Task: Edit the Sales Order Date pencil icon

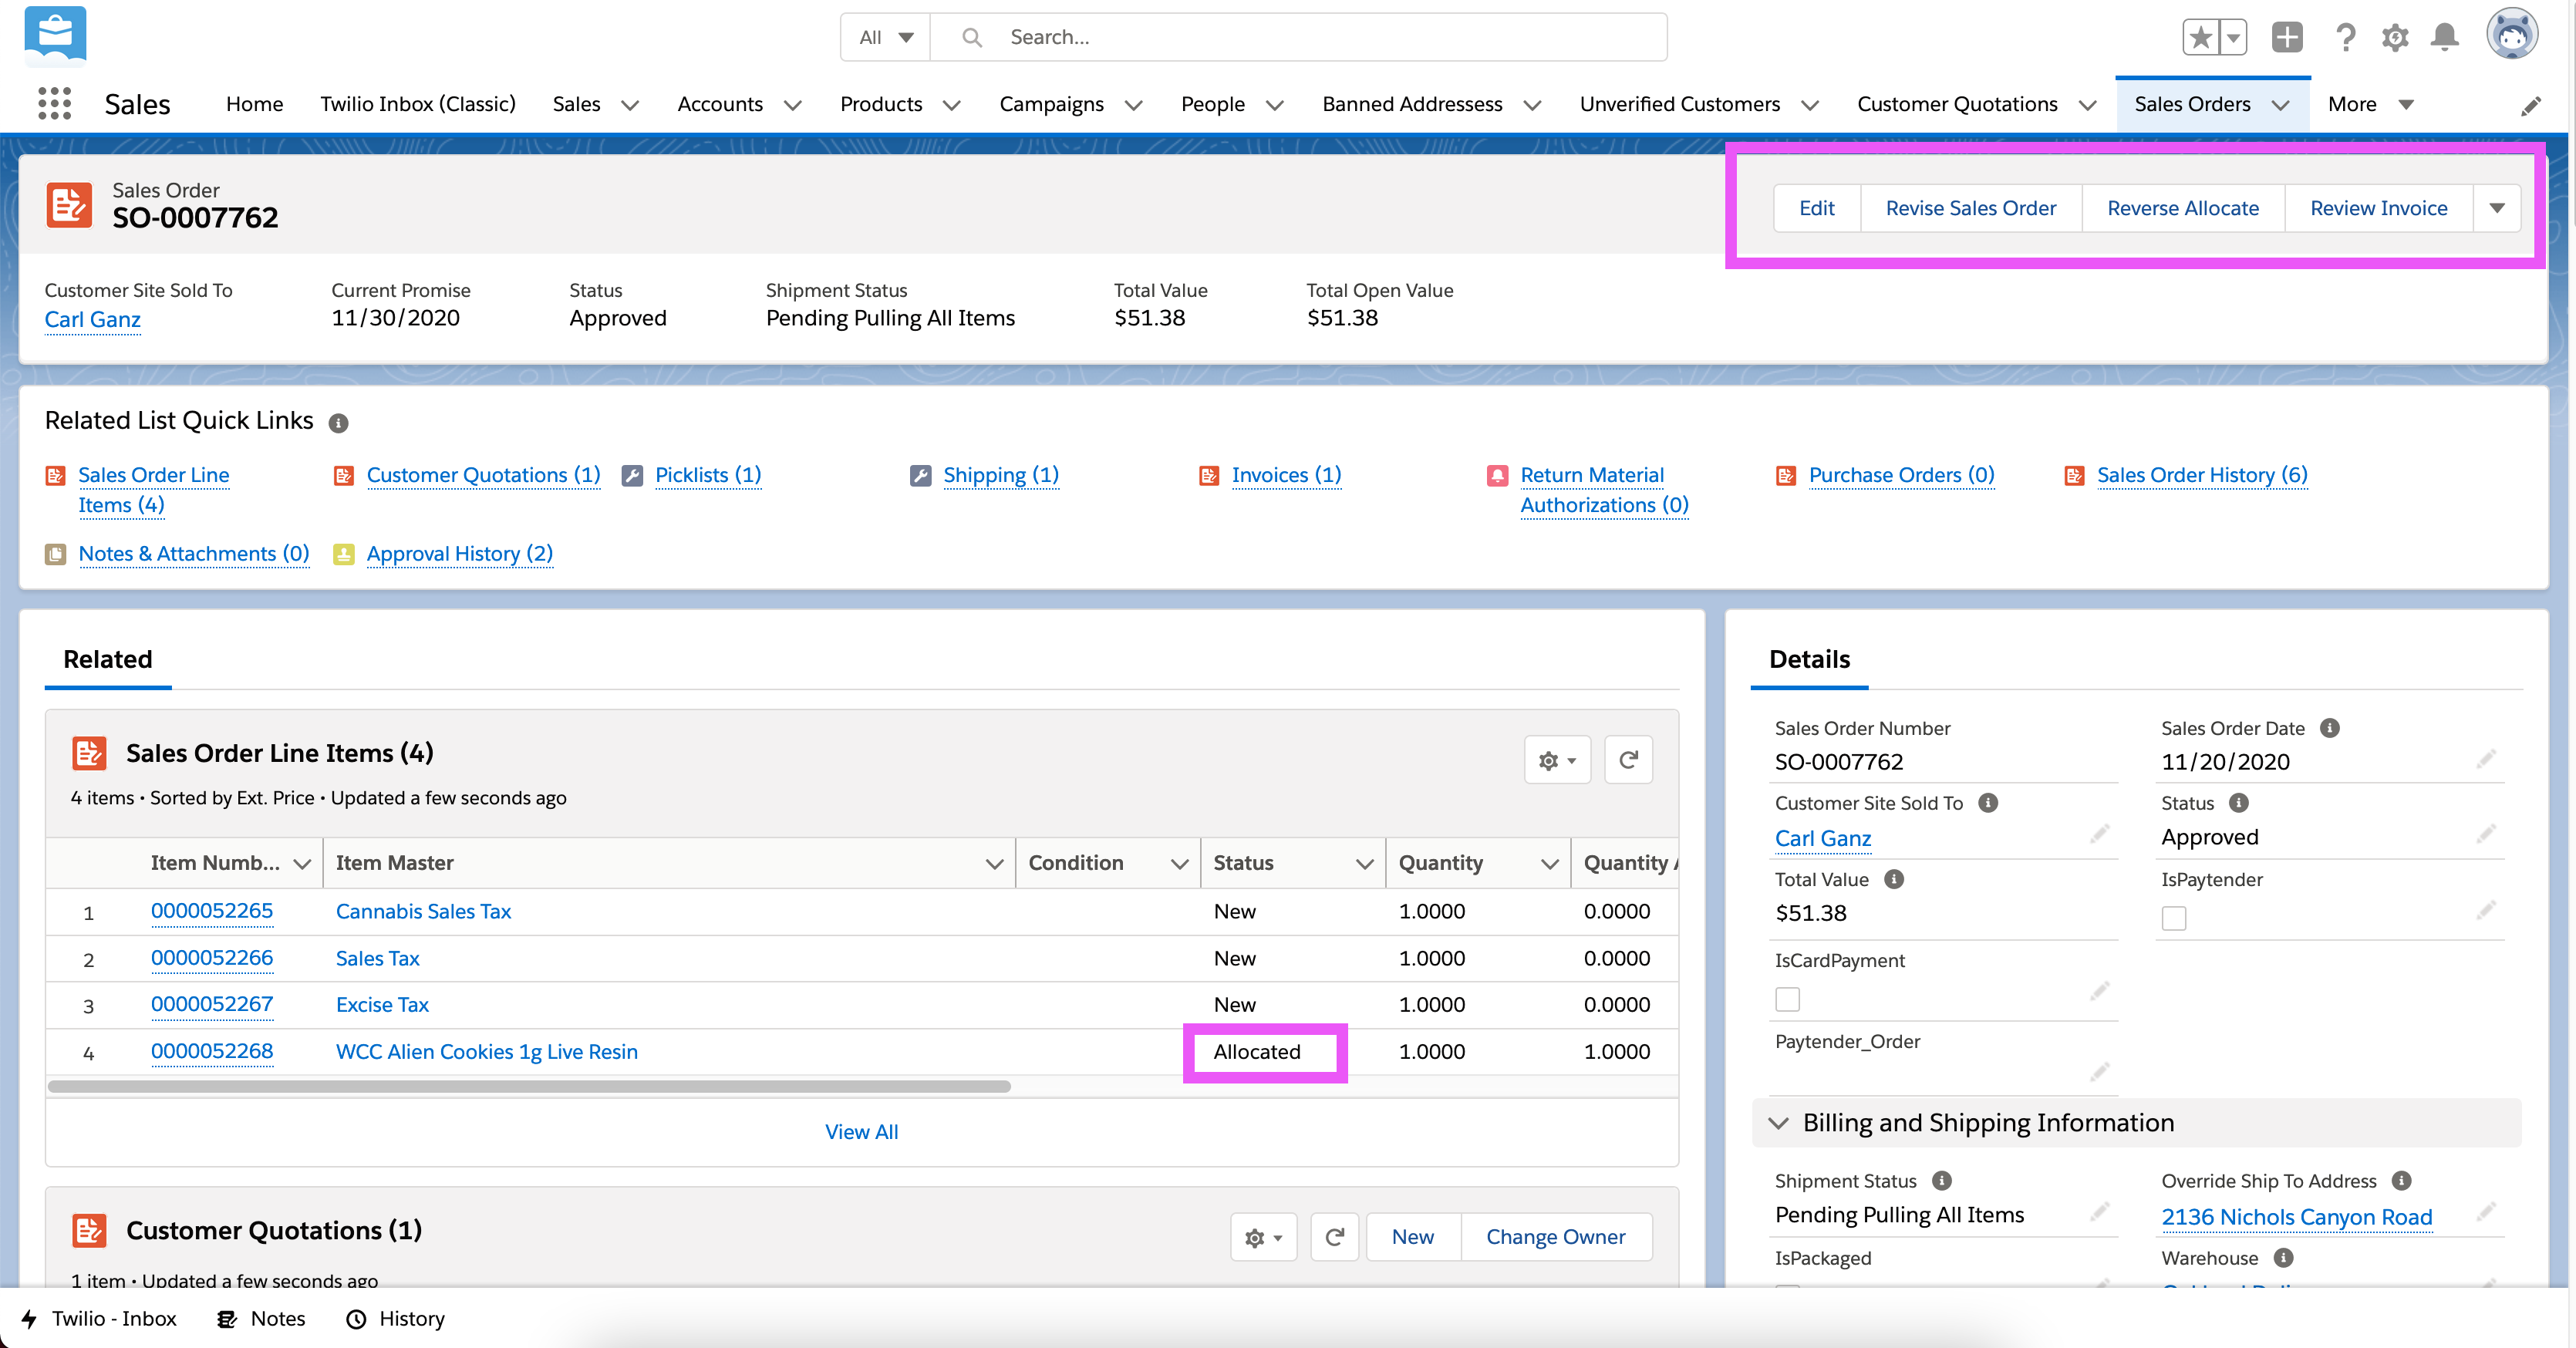Action: tap(2486, 760)
